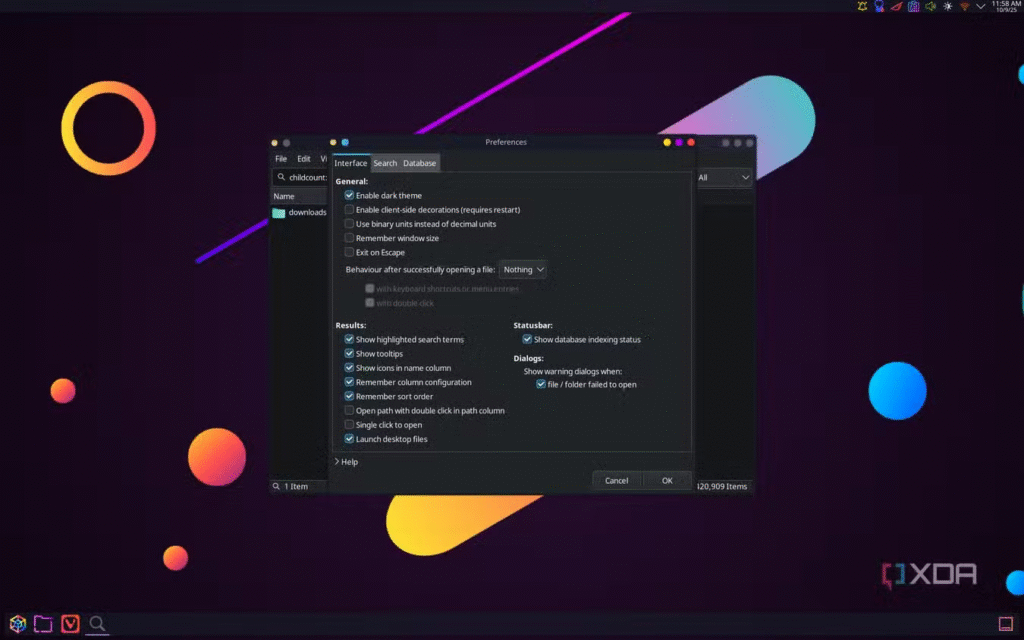Expand hidden system tray icons arrow
Viewport: 1024px width, 640px height.
point(981,7)
